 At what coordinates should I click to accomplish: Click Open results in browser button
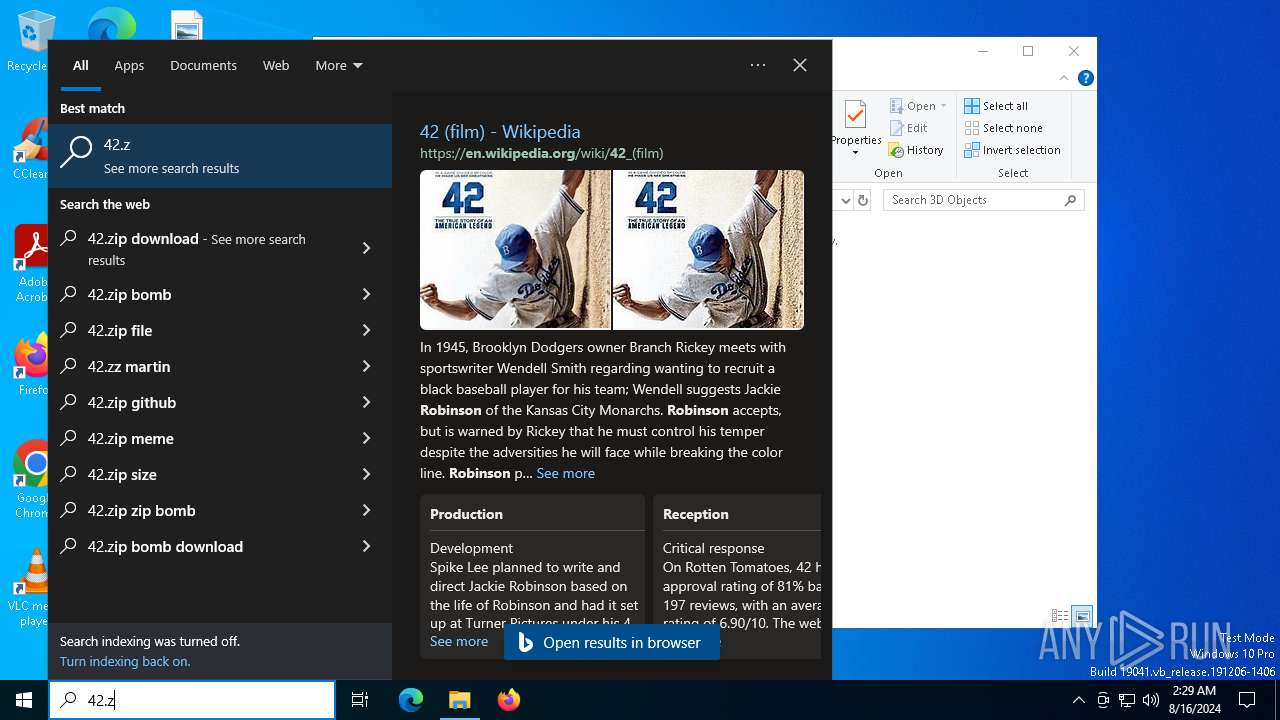pos(611,642)
